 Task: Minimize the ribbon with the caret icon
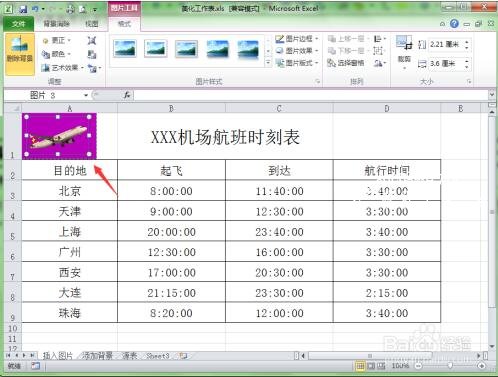click(x=442, y=24)
